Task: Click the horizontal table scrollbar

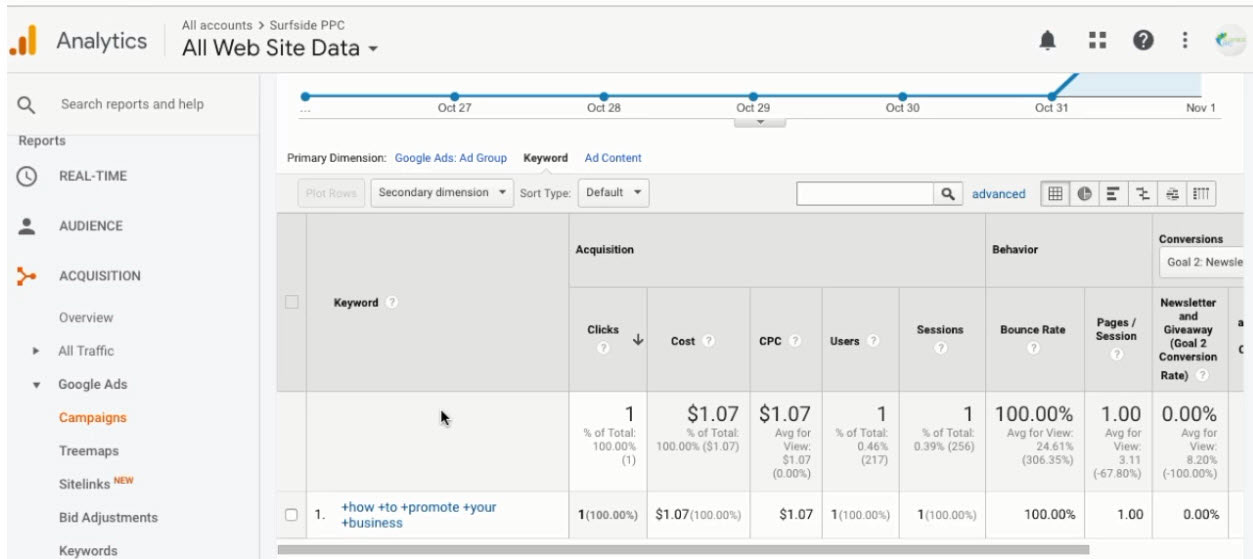Action: 683,549
